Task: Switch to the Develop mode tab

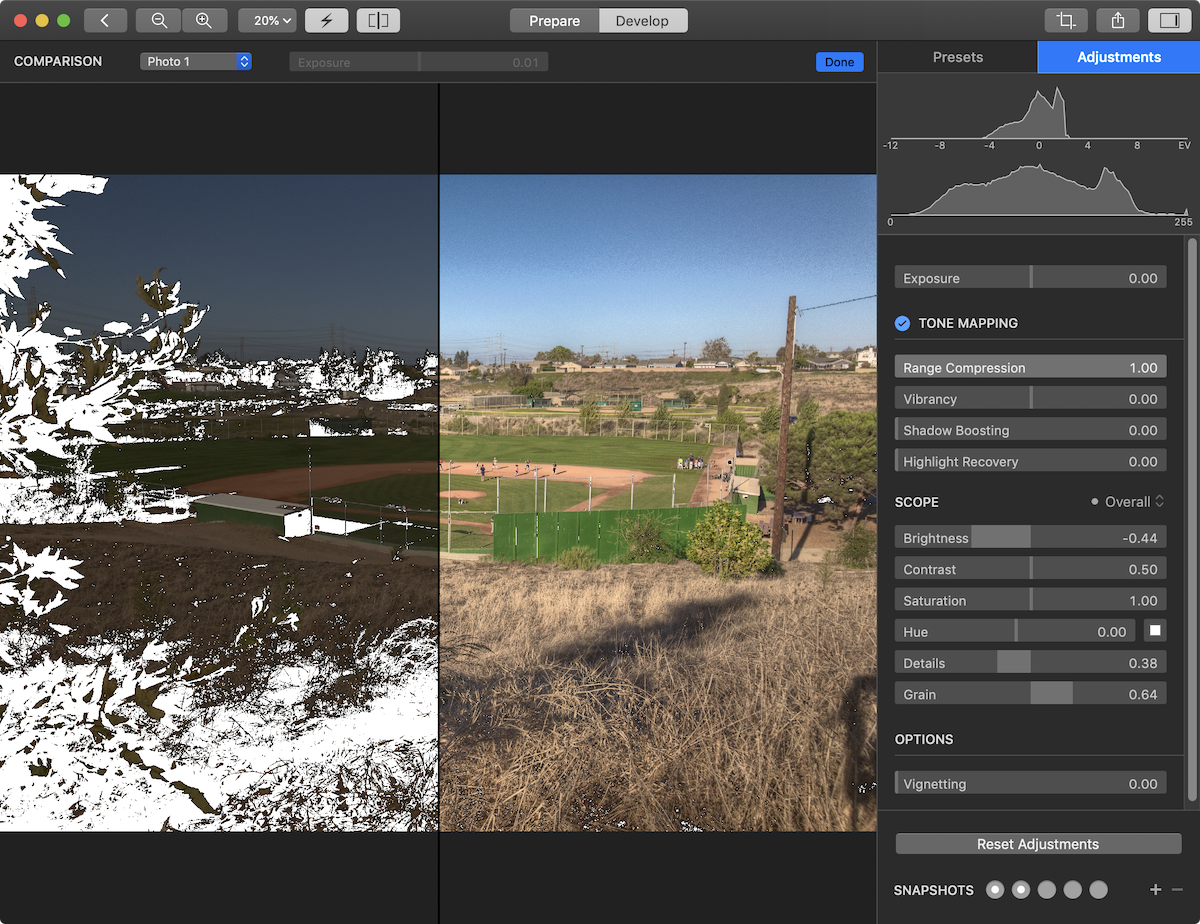Action: pos(643,21)
